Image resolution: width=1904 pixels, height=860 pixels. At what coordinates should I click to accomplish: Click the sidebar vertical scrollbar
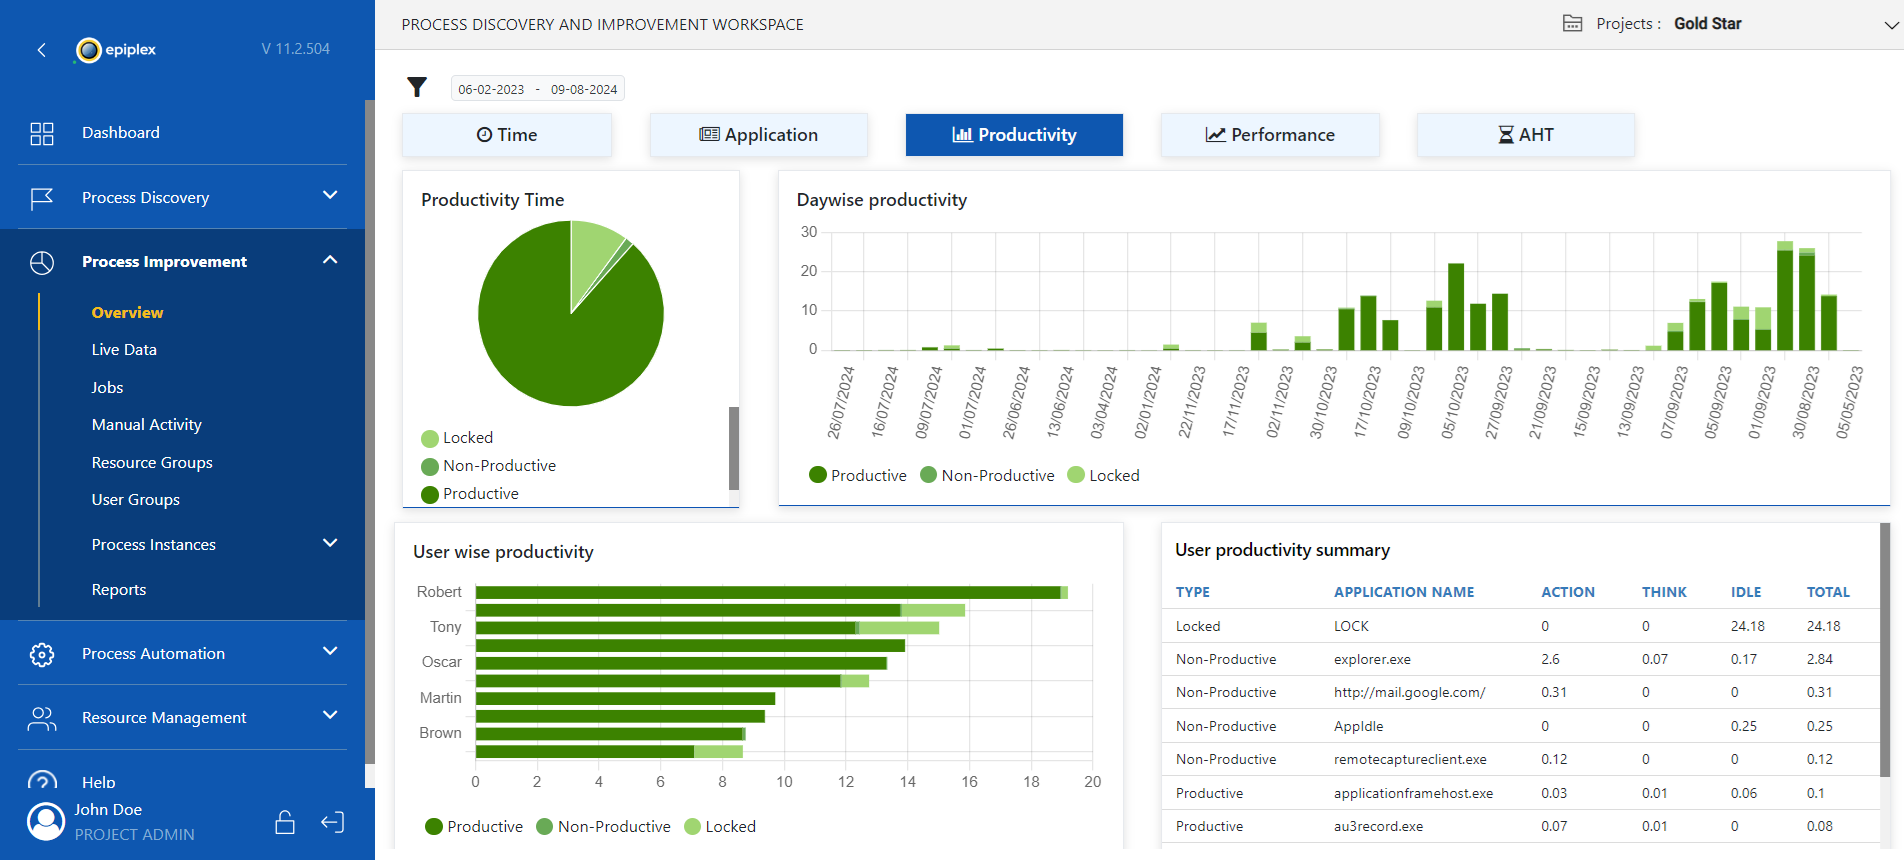click(x=370, y=430)
